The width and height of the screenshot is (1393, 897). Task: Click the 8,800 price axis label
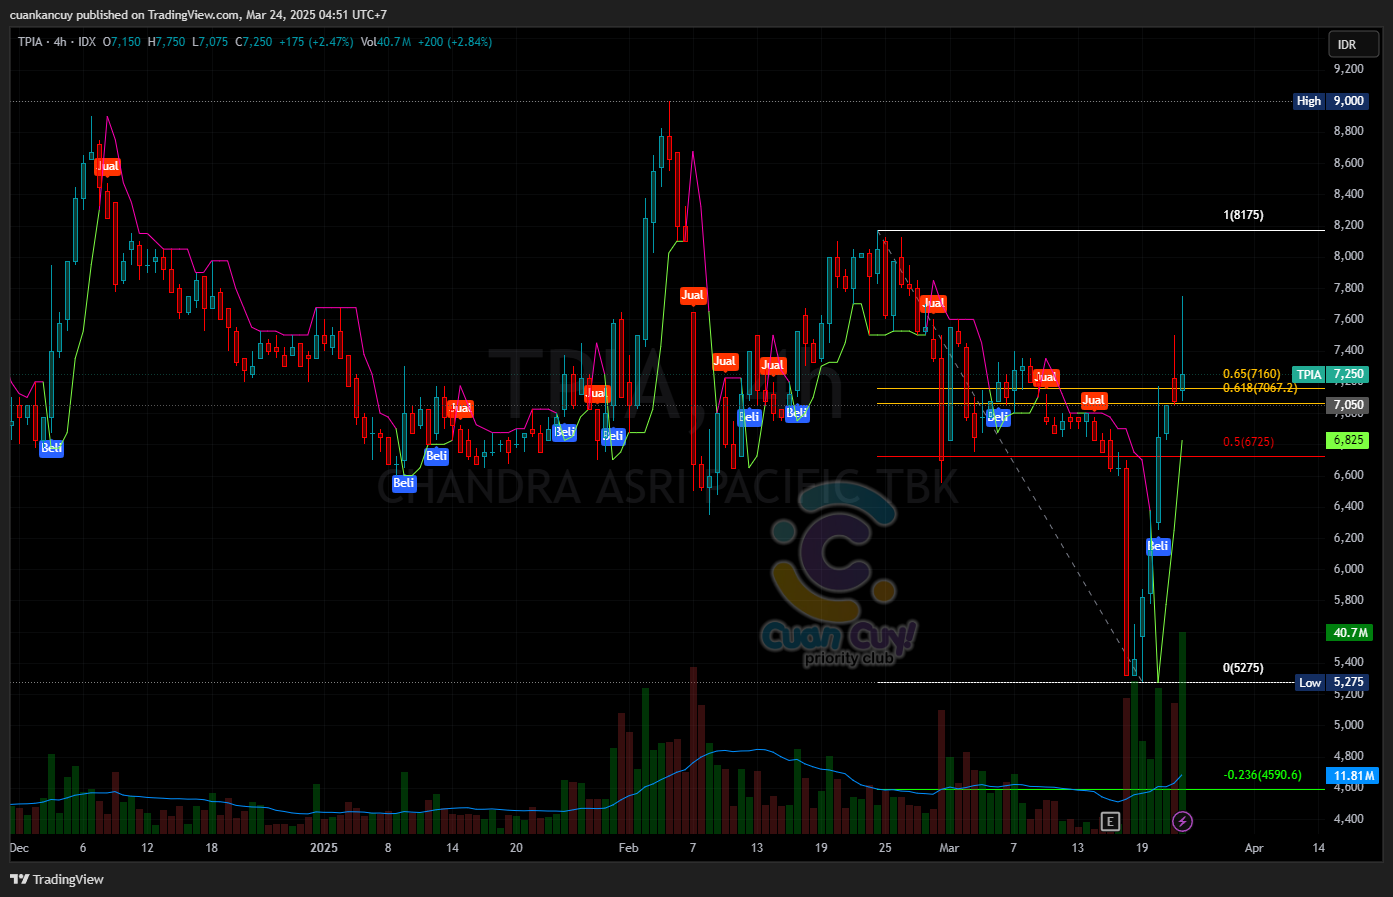tap(1348, 131)
